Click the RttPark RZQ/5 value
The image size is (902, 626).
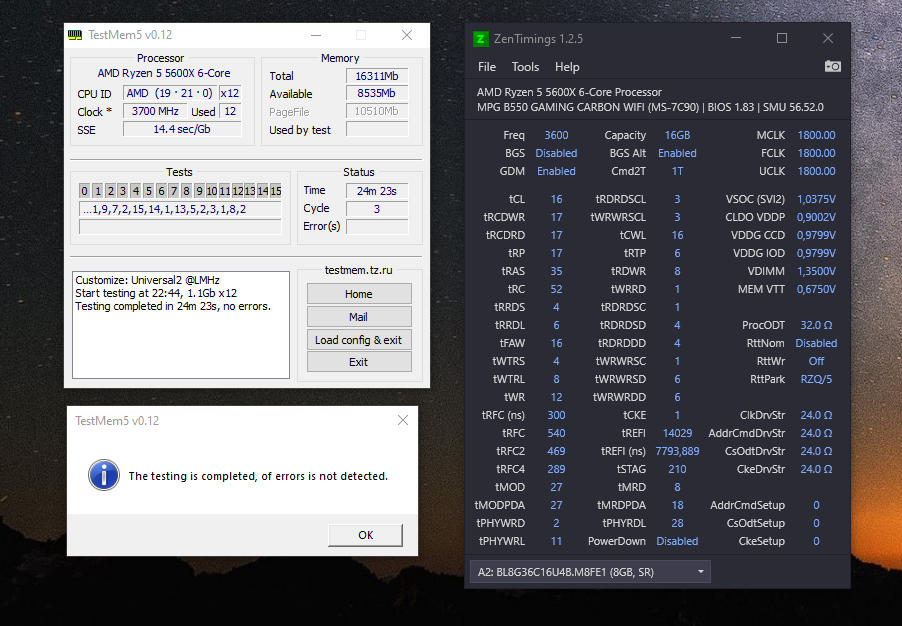pyautogui.click(x=816, y=379)
